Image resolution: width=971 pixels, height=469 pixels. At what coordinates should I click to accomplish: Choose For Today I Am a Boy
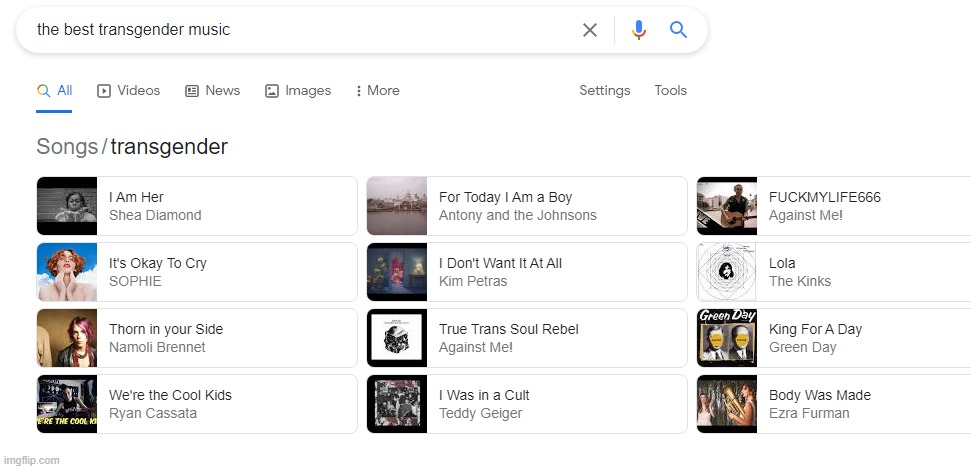527,206
